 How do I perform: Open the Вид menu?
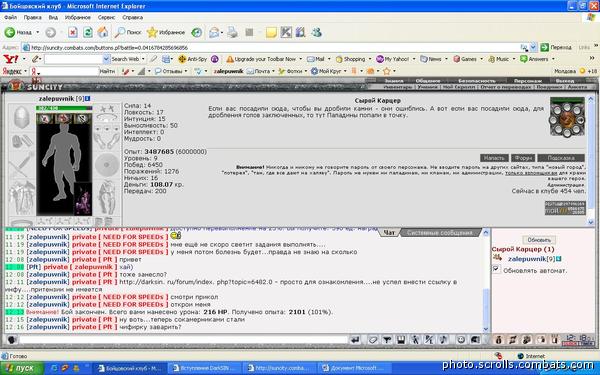[53, 18]
